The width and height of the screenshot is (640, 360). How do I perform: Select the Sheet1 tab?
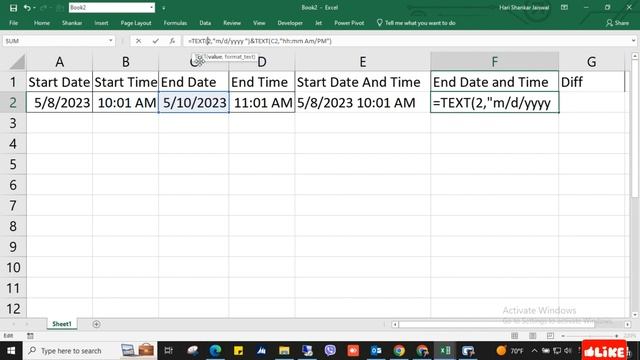tap(62, 324)
